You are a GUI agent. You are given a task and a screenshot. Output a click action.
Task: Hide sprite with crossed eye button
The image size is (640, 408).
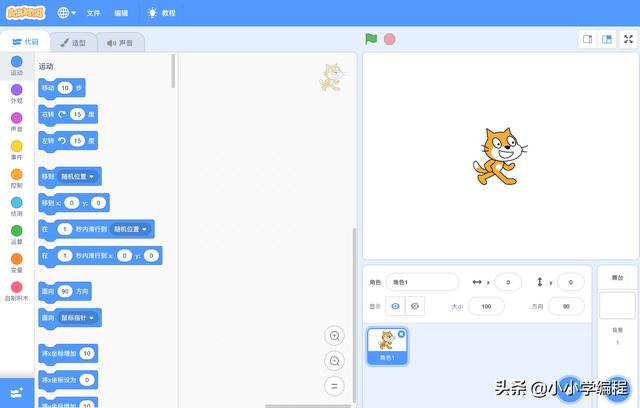pos(415,306)
